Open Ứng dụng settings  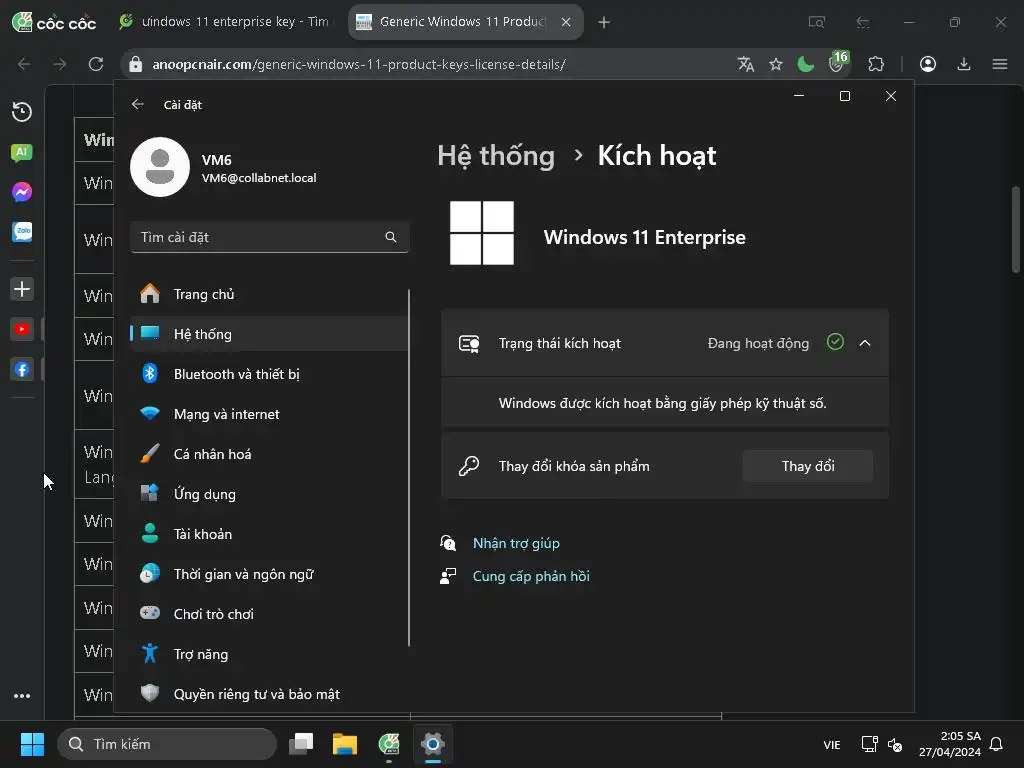click(x=268, y=494)
